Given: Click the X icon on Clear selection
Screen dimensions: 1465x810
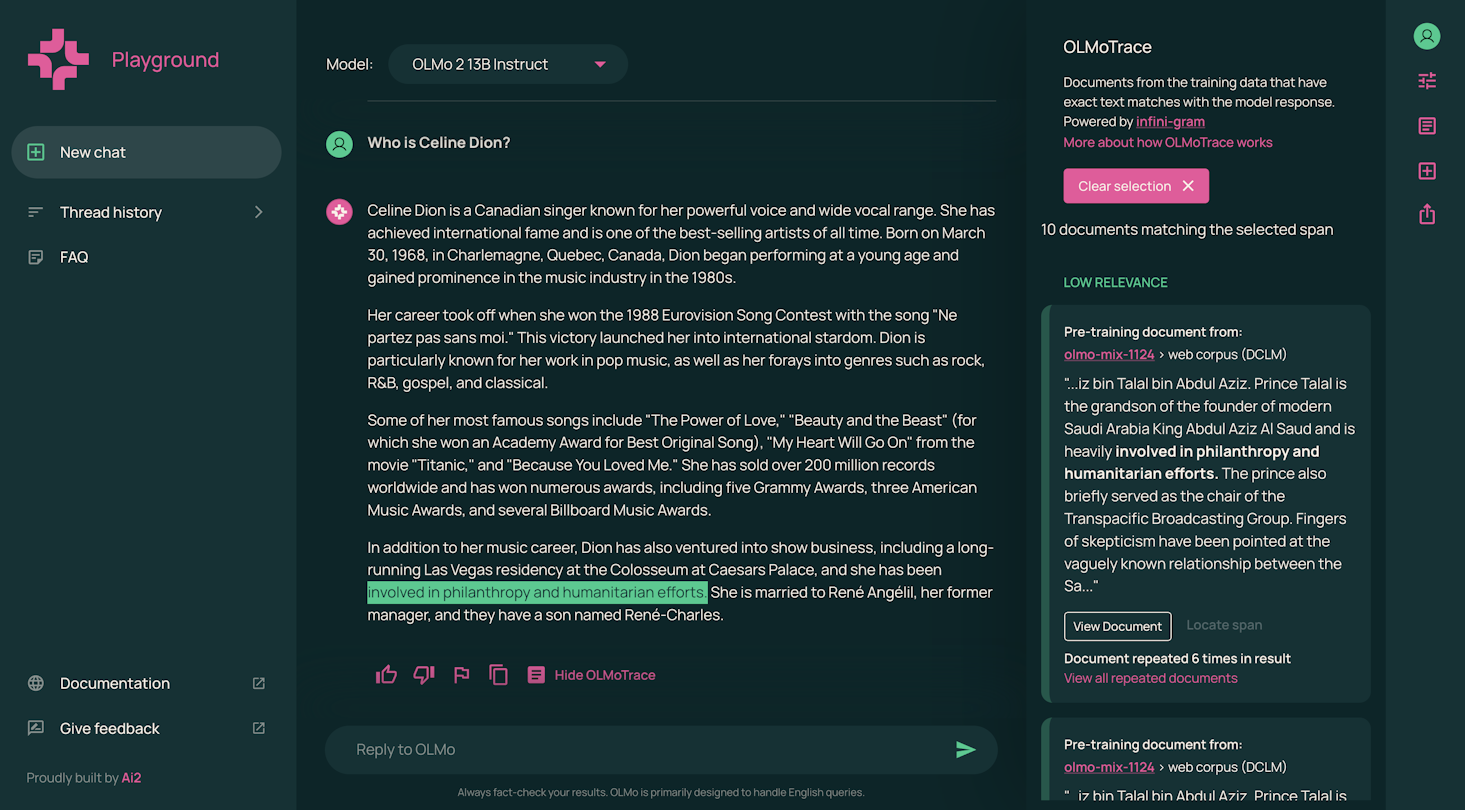Looking at the screenshot, I should pyautogui.click(x=1188, y=186).
